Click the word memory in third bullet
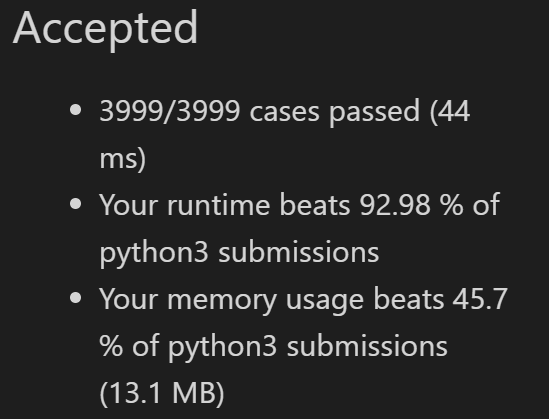This screenshot has height=419, width=549. click(x=222, y=300)
